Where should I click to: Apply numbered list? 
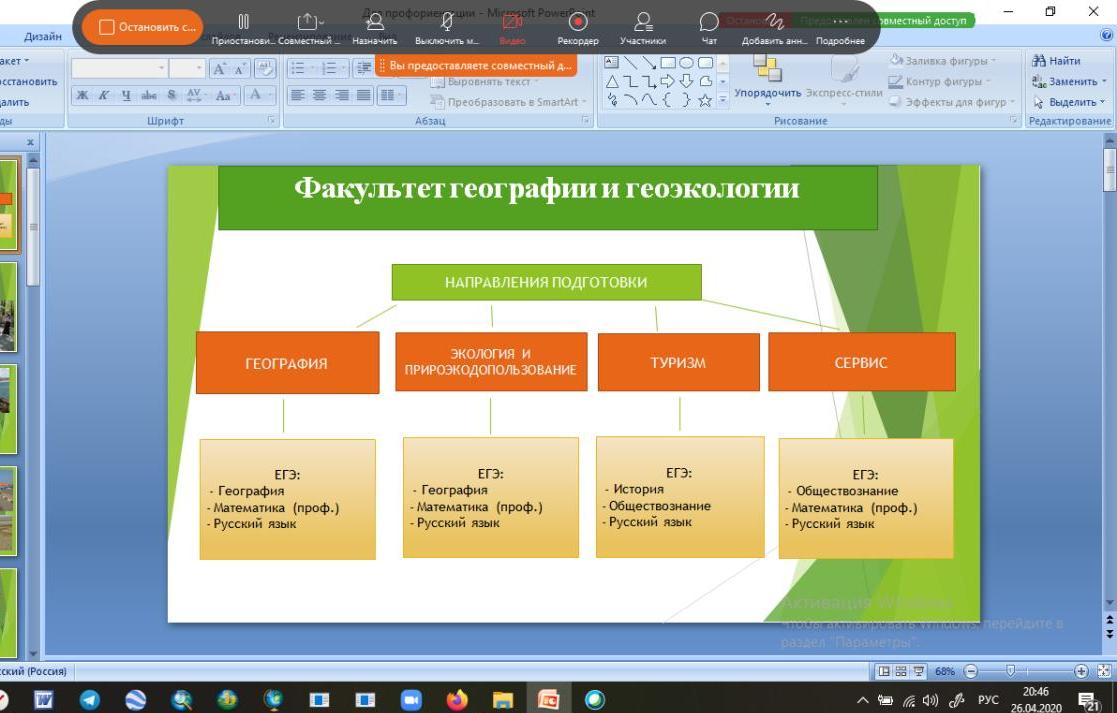pos(331,68)
